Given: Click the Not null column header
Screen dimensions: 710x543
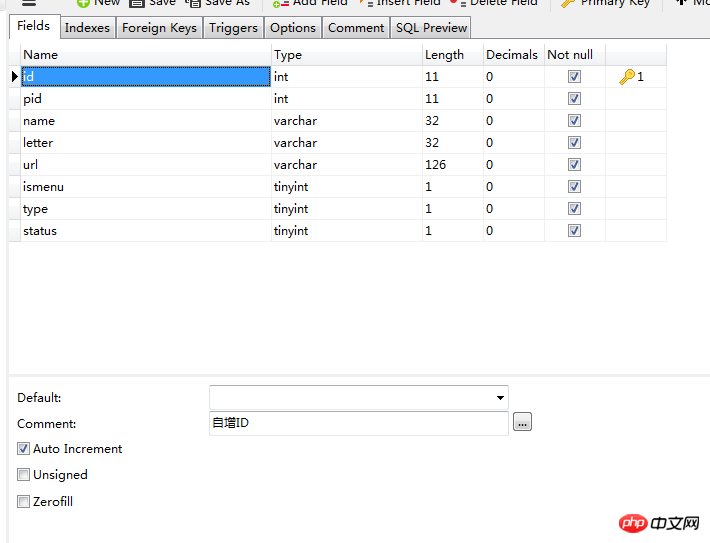Looking at the screenshot, I should 575,55.
